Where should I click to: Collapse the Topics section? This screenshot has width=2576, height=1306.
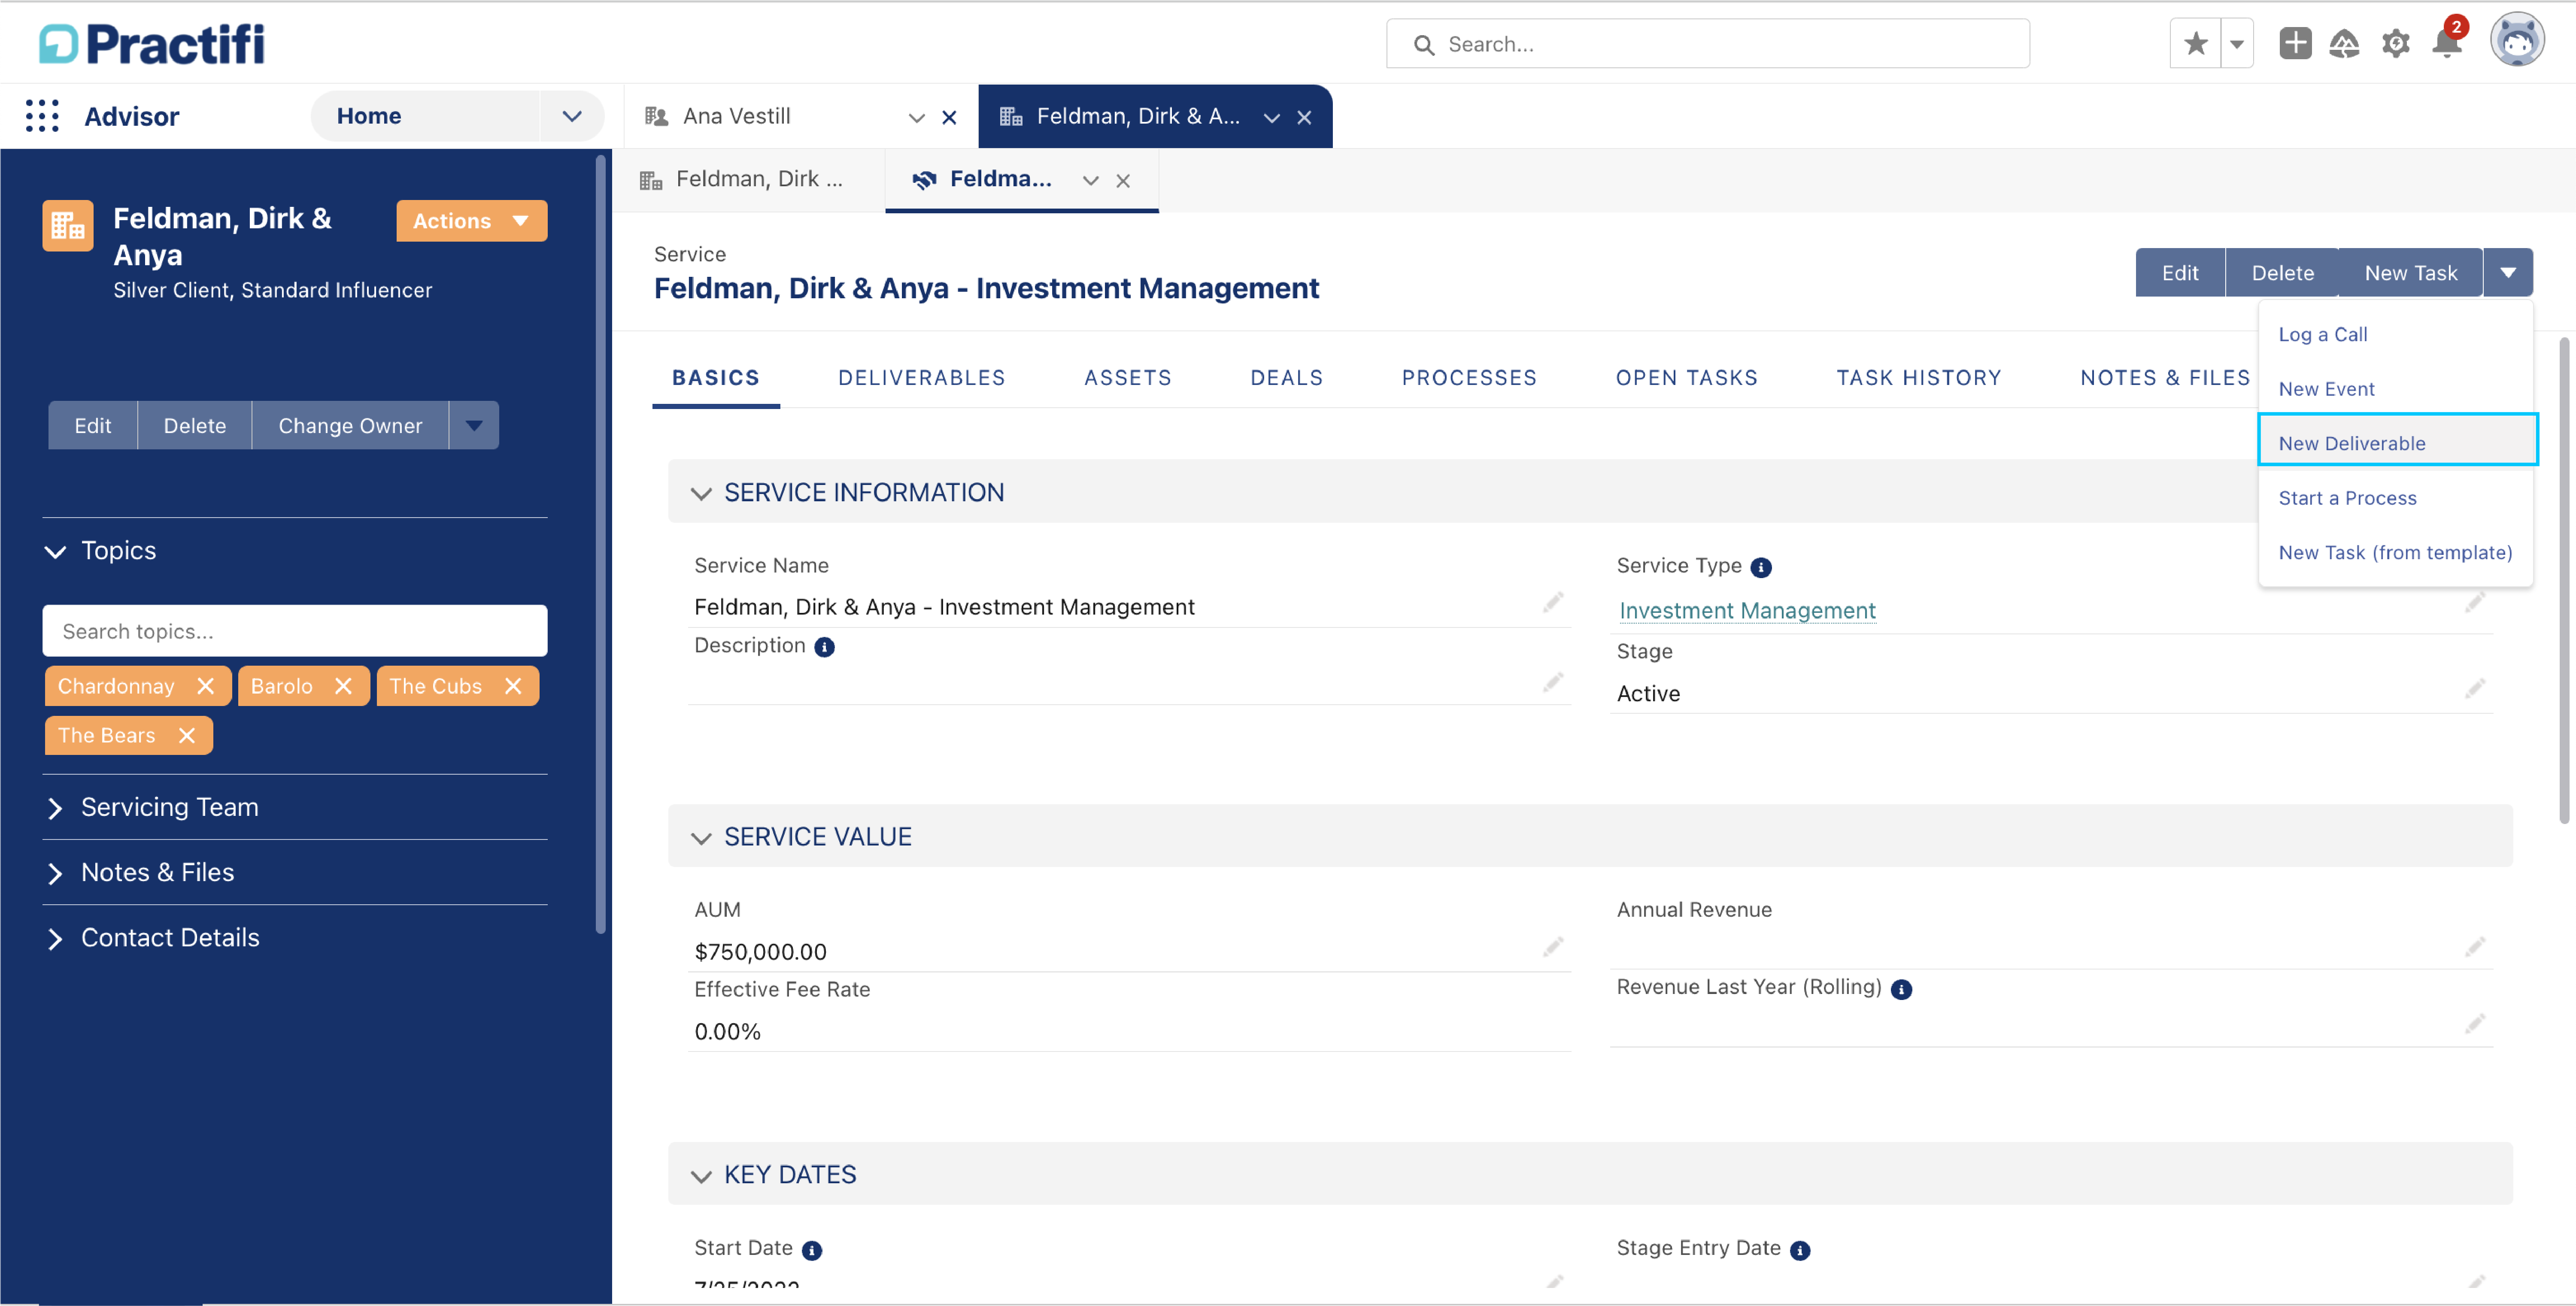click(55, 551)
